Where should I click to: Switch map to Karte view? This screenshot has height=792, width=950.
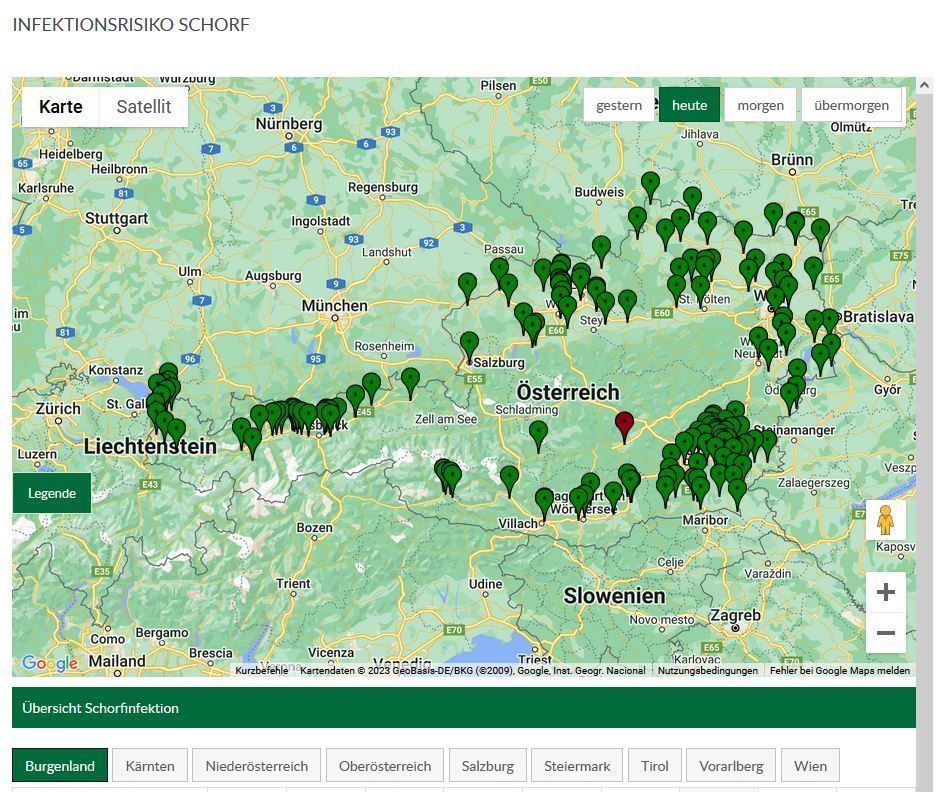(61, 107)
